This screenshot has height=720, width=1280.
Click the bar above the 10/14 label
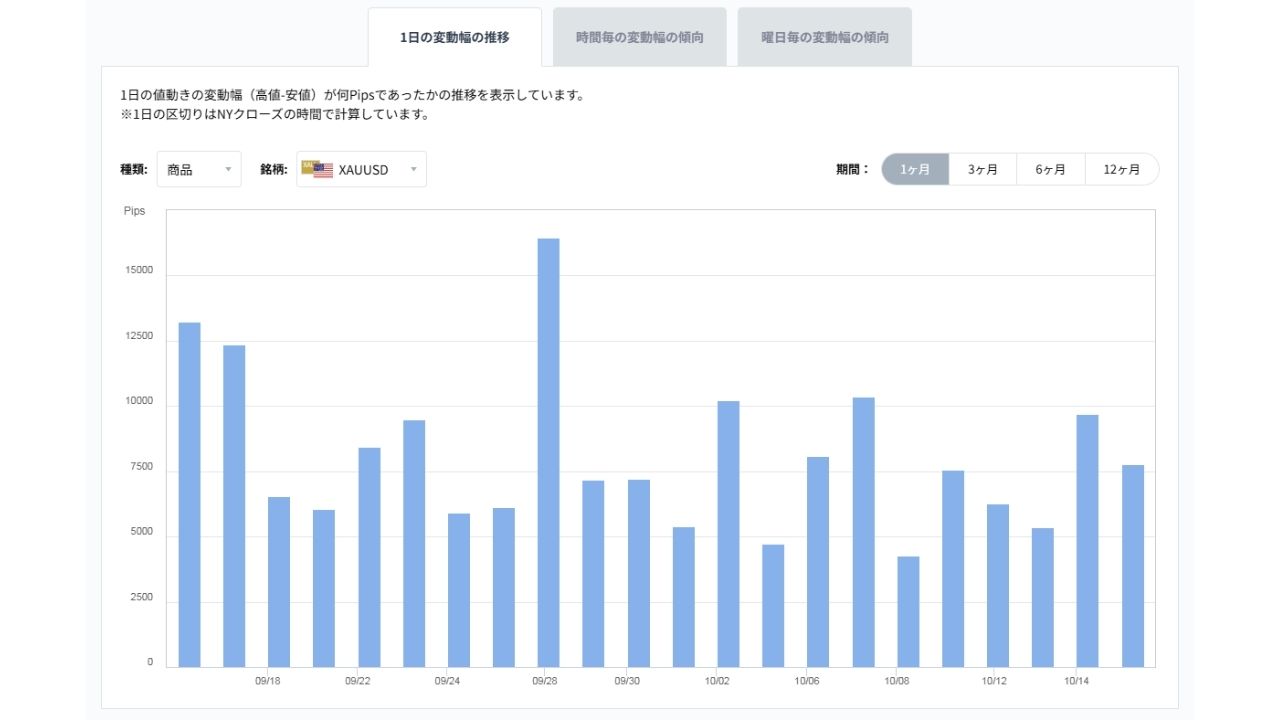pyautogui.click(x=1087, y=541)
